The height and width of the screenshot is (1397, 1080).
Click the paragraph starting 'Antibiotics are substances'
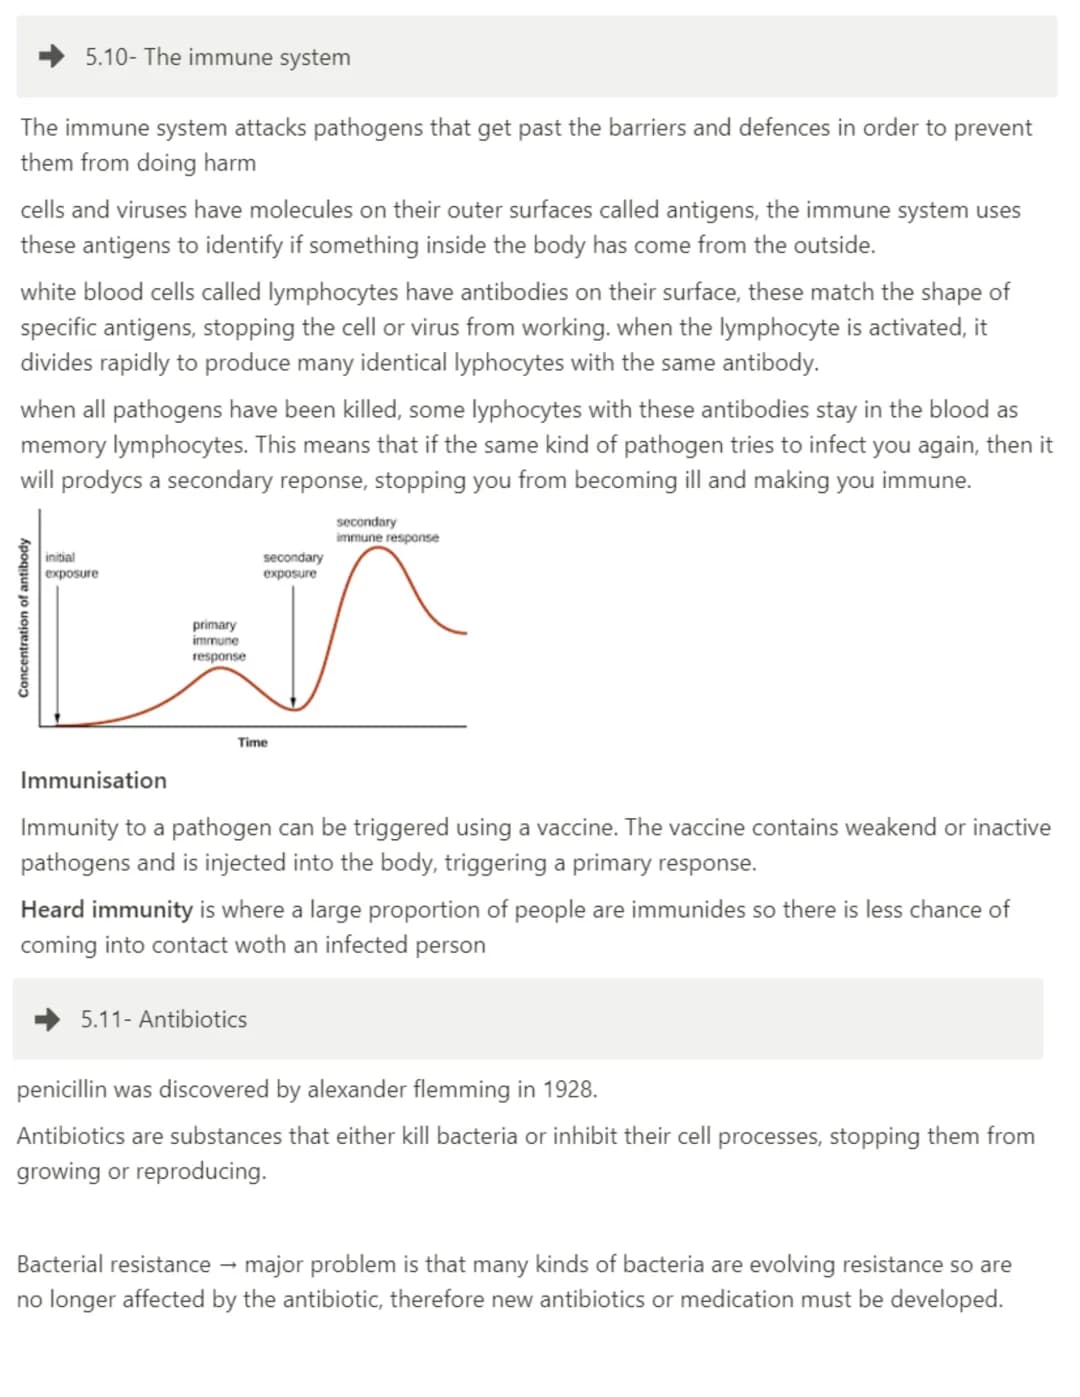526,1153
